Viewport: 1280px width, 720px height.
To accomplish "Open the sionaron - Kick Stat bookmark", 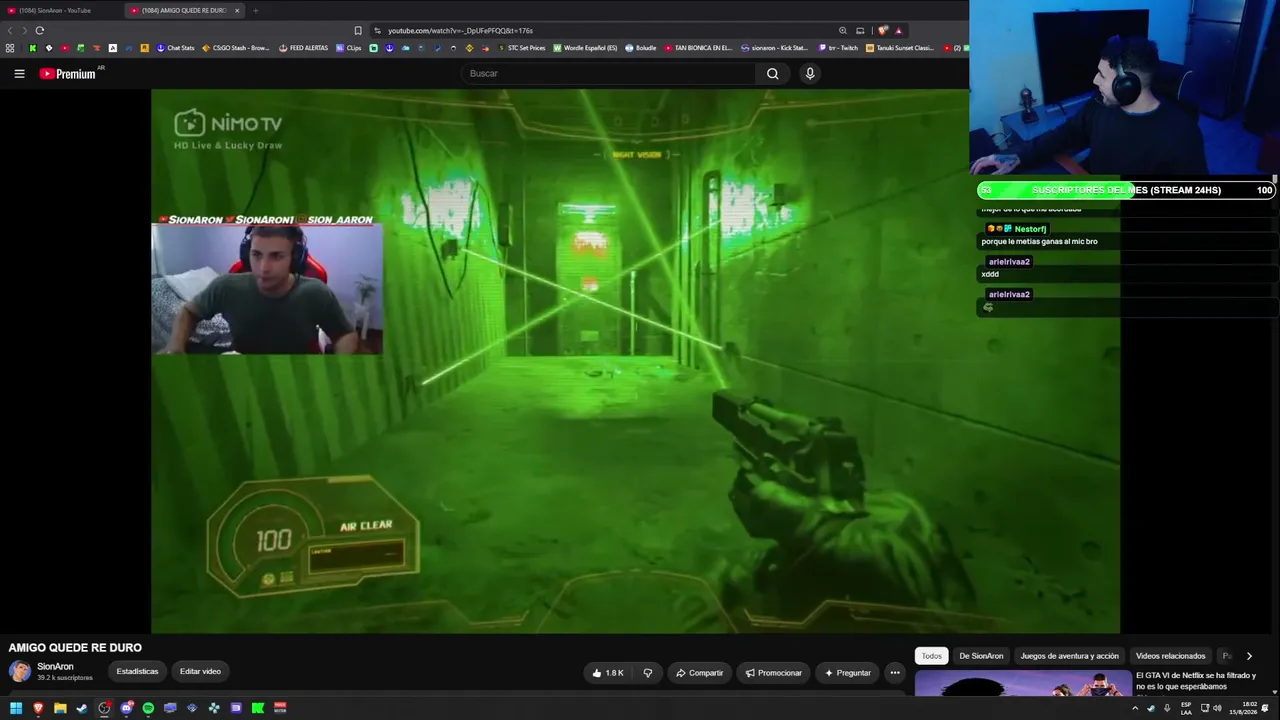I will pyautogui.click(x=774, y=48).
